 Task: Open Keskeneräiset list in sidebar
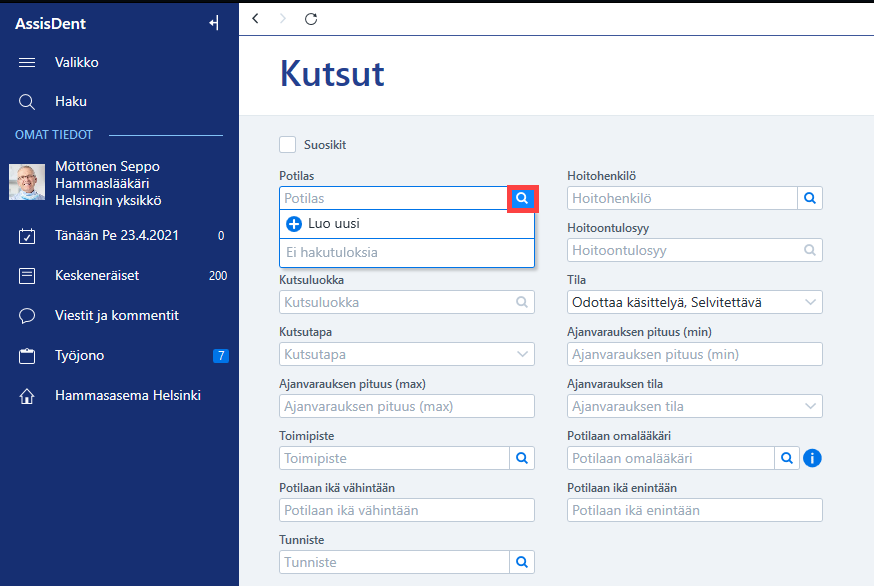(x=97, y=275)
